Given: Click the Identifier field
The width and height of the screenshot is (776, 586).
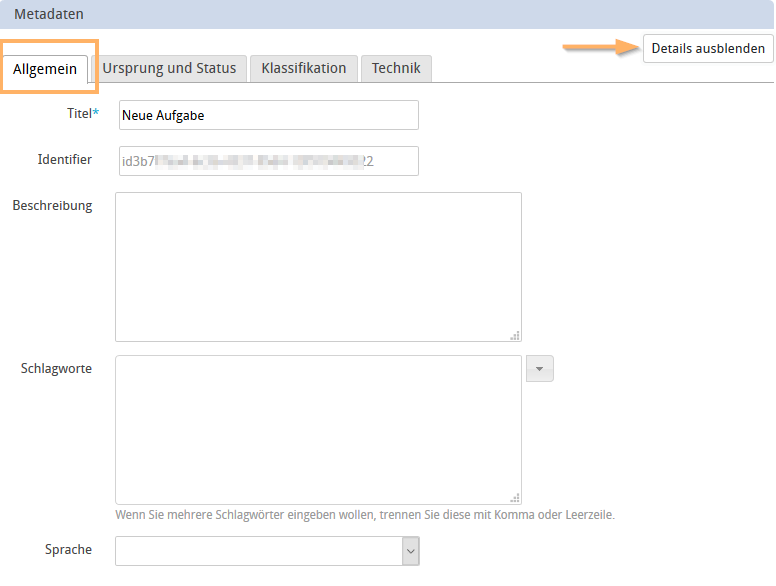Looking at the screenshot, I should [x=269, y=161].
